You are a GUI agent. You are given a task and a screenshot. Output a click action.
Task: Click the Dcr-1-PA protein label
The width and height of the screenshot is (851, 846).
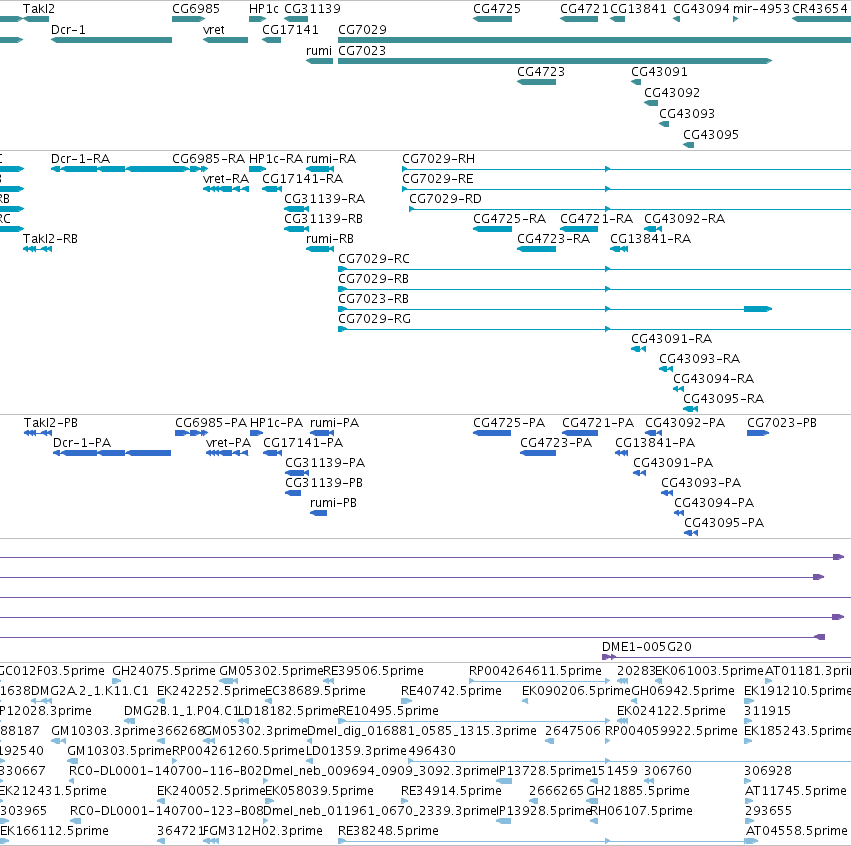tap(81, 443)
